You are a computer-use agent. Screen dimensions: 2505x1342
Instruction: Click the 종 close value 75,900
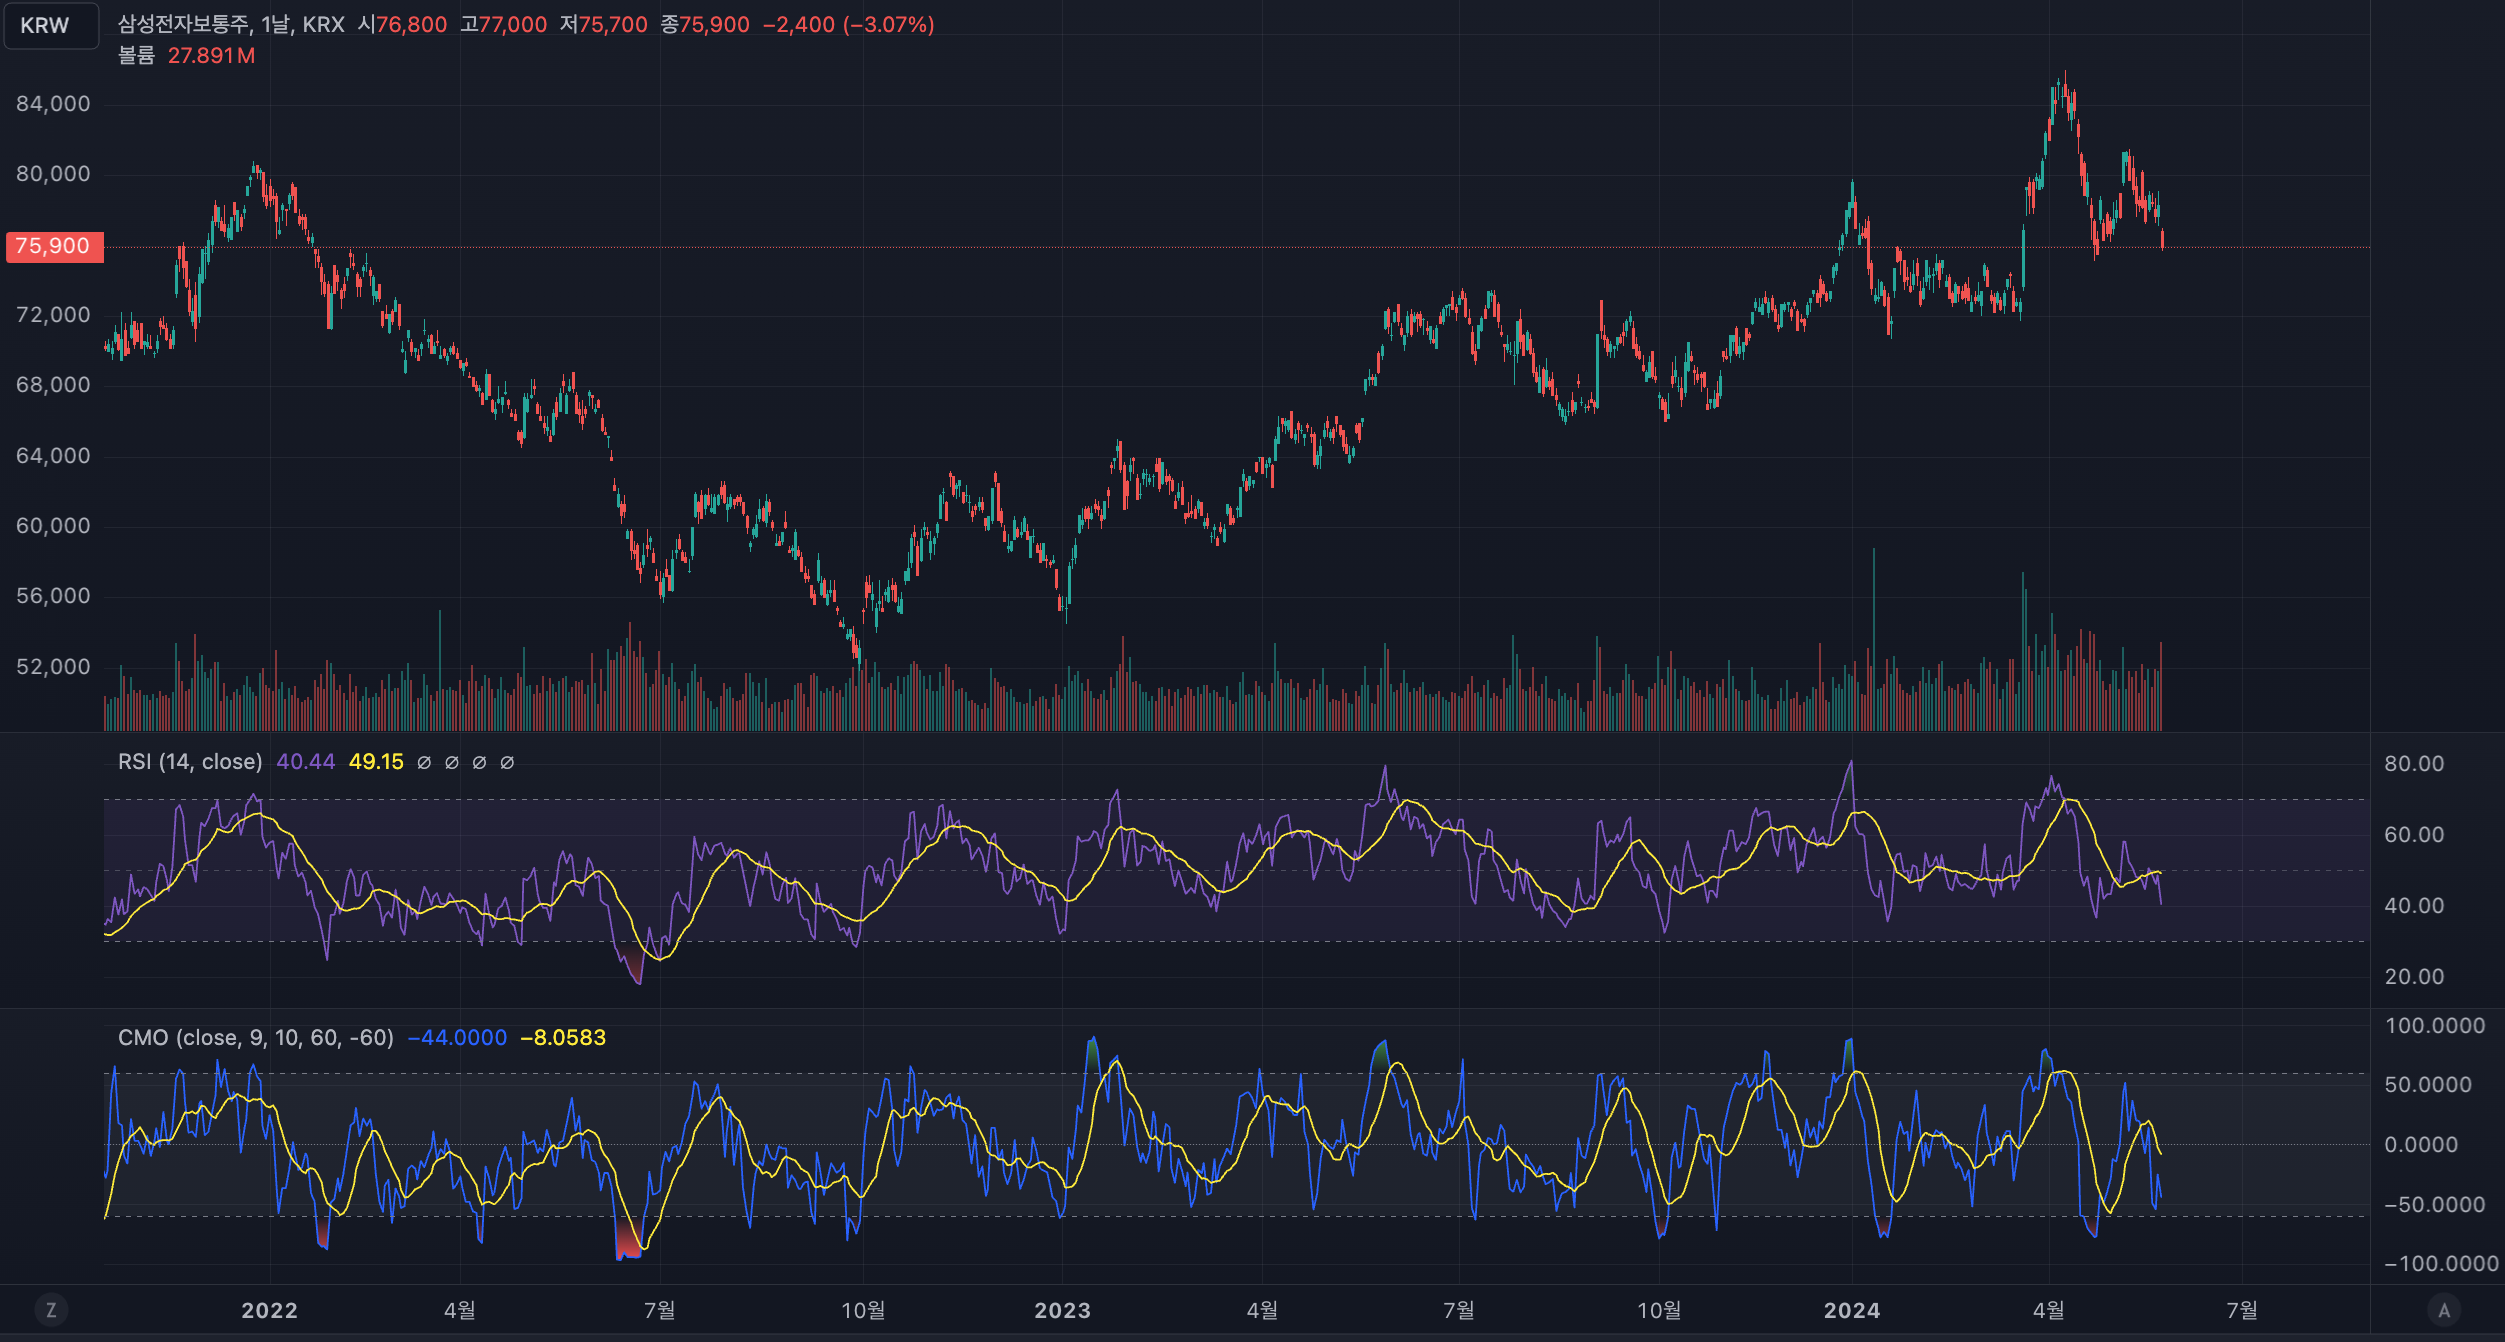click(x=714, y=24)
